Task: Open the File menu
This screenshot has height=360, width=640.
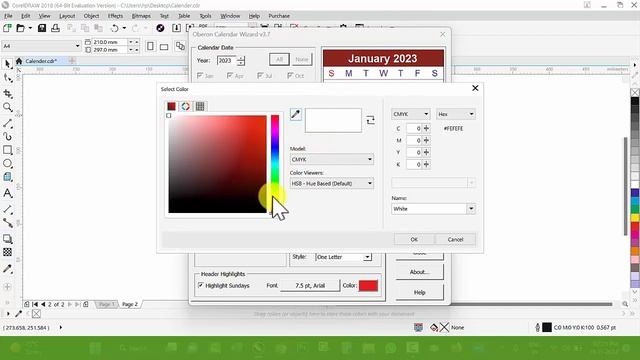Action: coord(8,16)
